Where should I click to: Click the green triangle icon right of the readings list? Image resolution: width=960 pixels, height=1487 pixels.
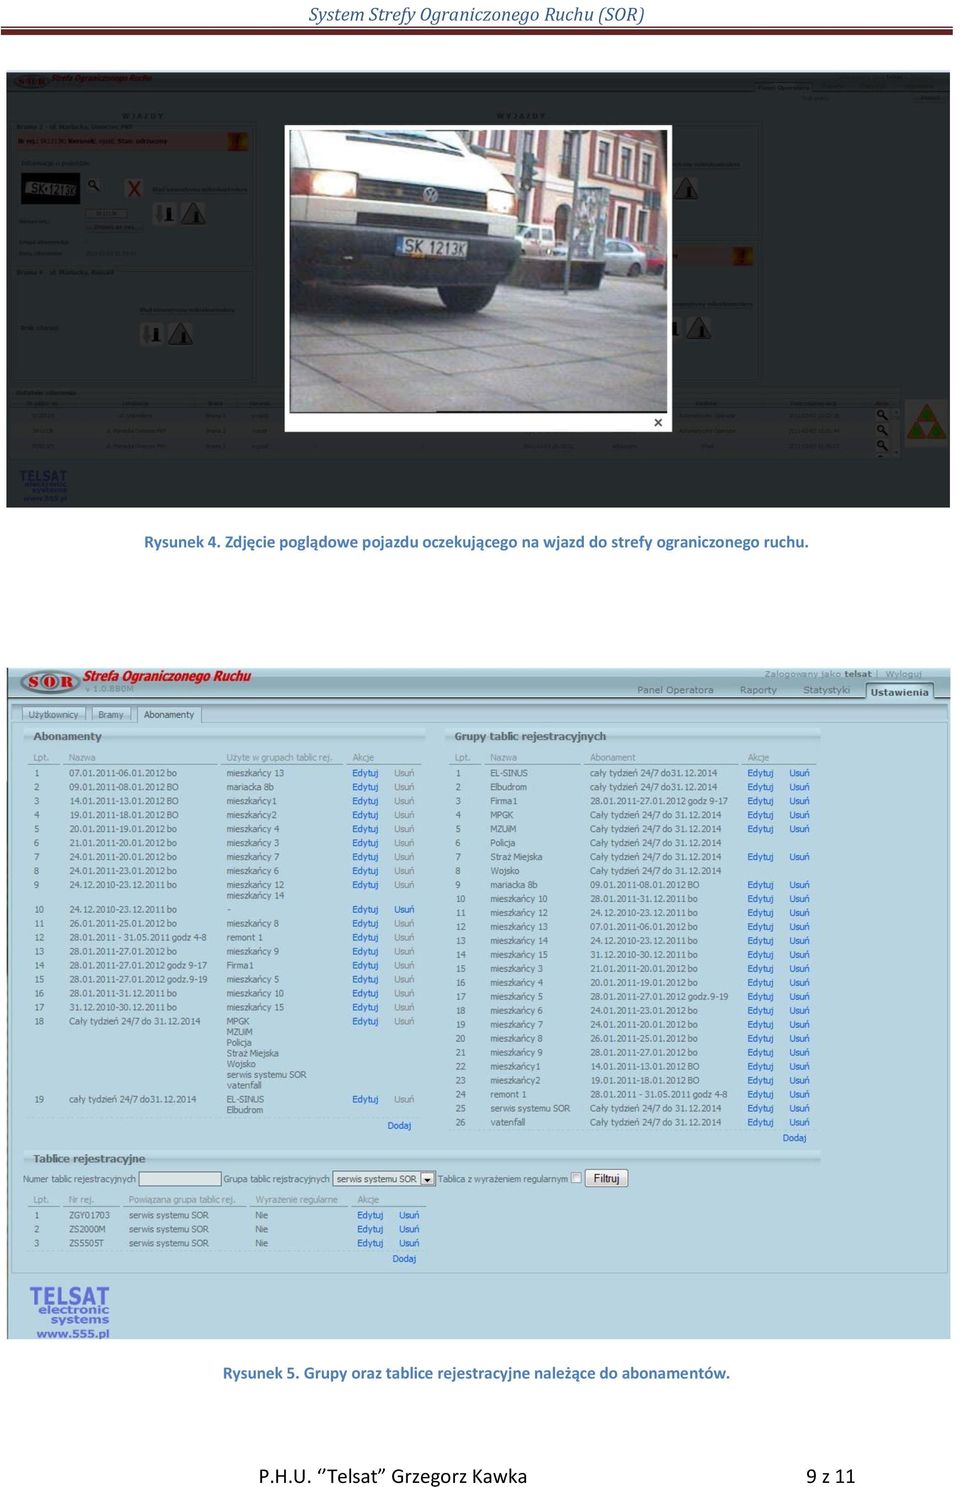pyautogui.click(x=926, y=422)
